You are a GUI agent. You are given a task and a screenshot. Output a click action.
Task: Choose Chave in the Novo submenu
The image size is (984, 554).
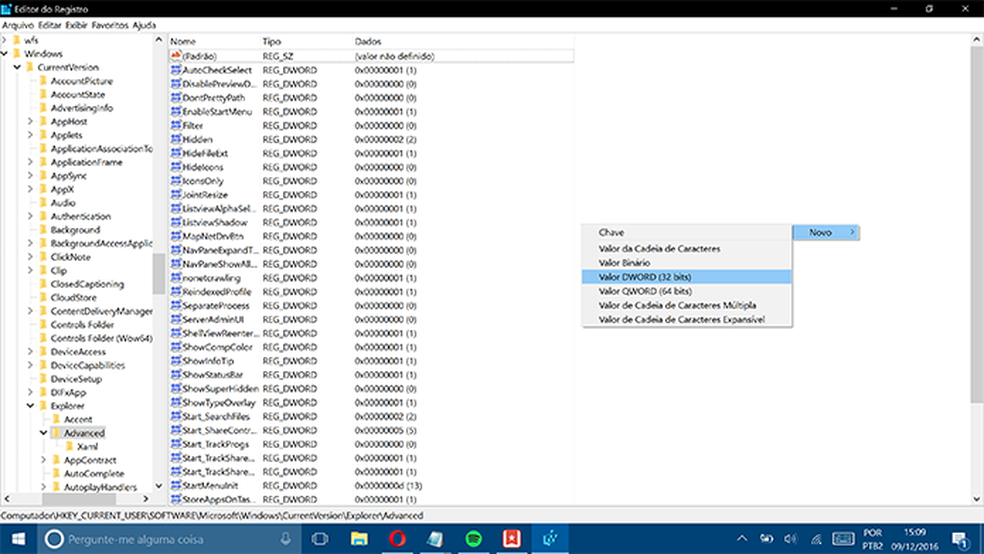click(x=687, y=232)
